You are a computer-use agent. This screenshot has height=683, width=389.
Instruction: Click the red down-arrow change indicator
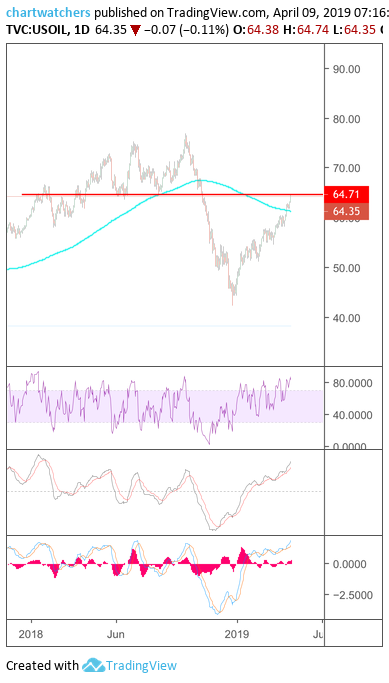135,31
